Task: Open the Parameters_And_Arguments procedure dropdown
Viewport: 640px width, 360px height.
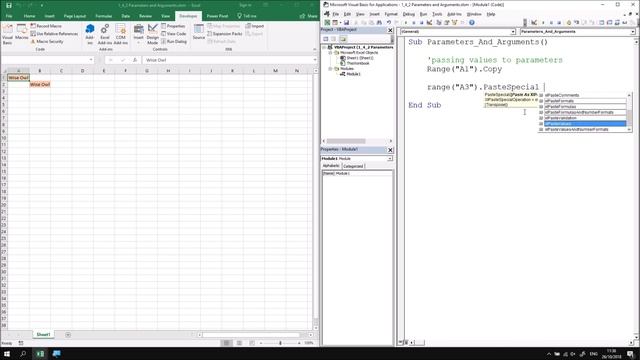Action: pyautogui.click(x=632, y=31)
